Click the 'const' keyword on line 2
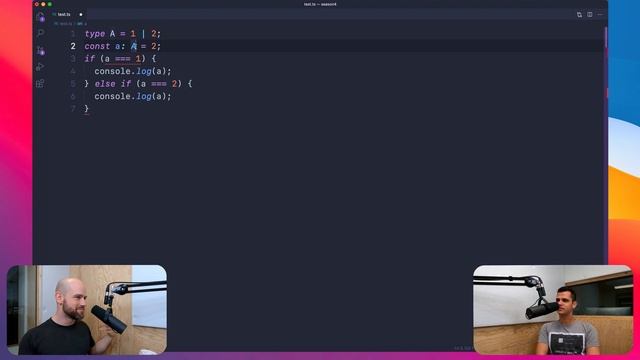Screen dimensions: 640x360 pos(97,47)
